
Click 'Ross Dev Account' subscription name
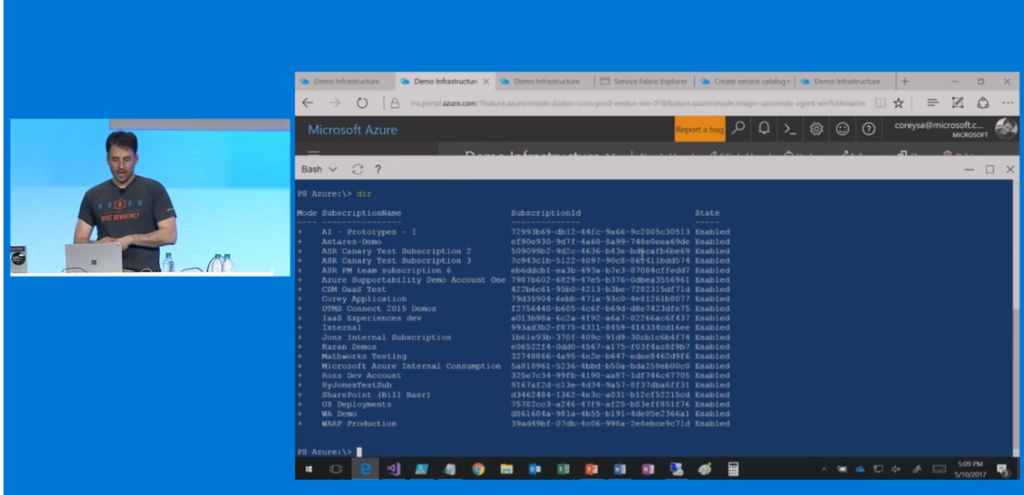click(x=361, y=375)
